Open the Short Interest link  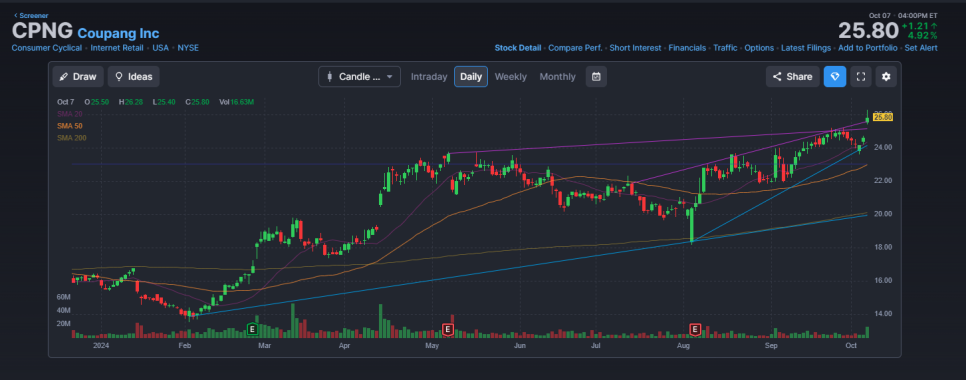[x=635, y=47]
